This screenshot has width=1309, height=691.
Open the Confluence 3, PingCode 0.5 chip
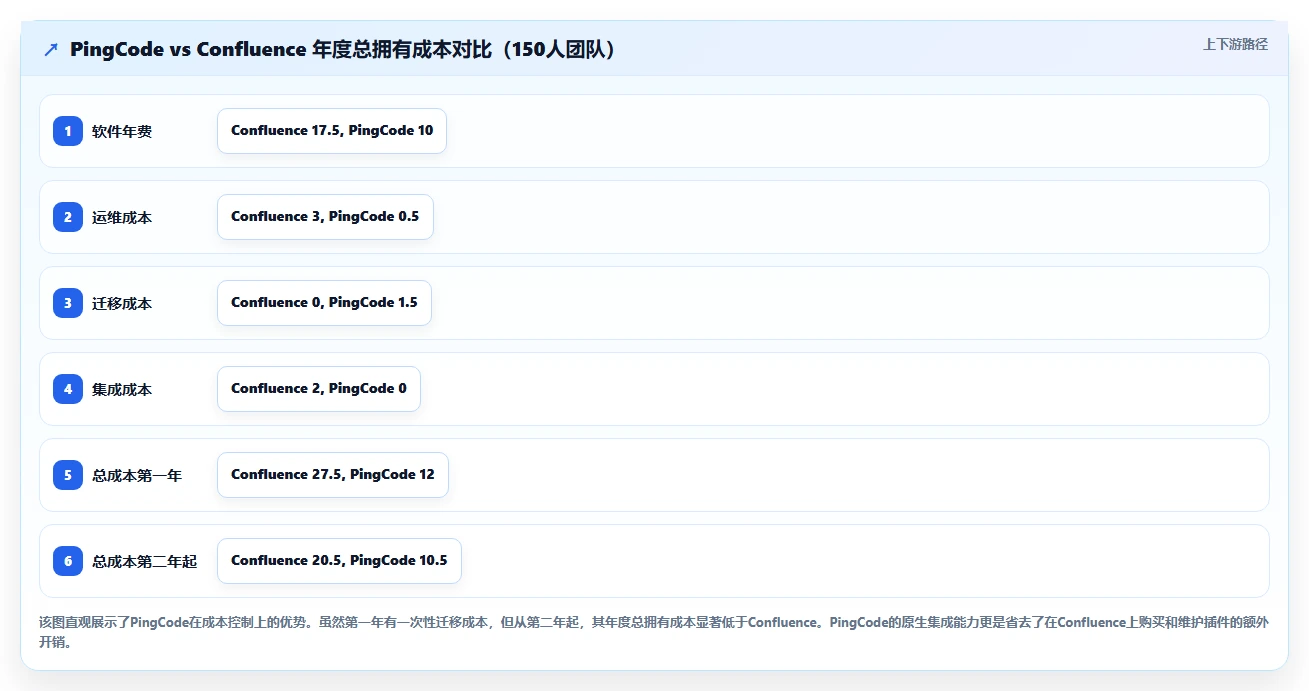tap(325, 217)
